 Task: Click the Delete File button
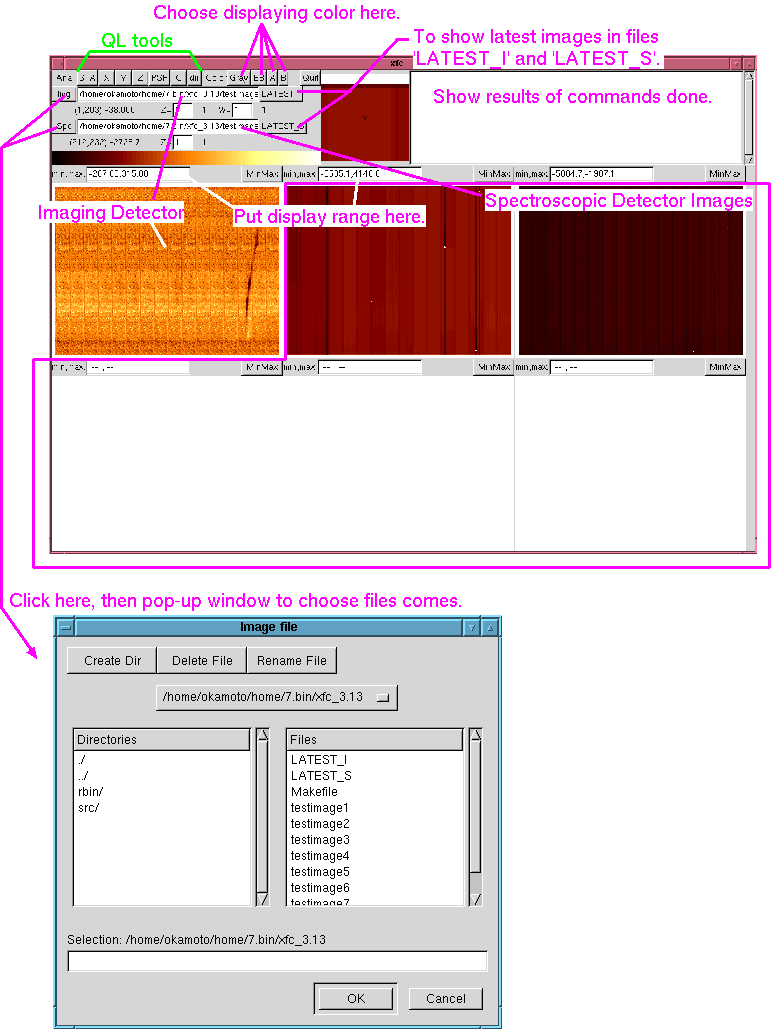pyautogui.click(x=202, y=661)
